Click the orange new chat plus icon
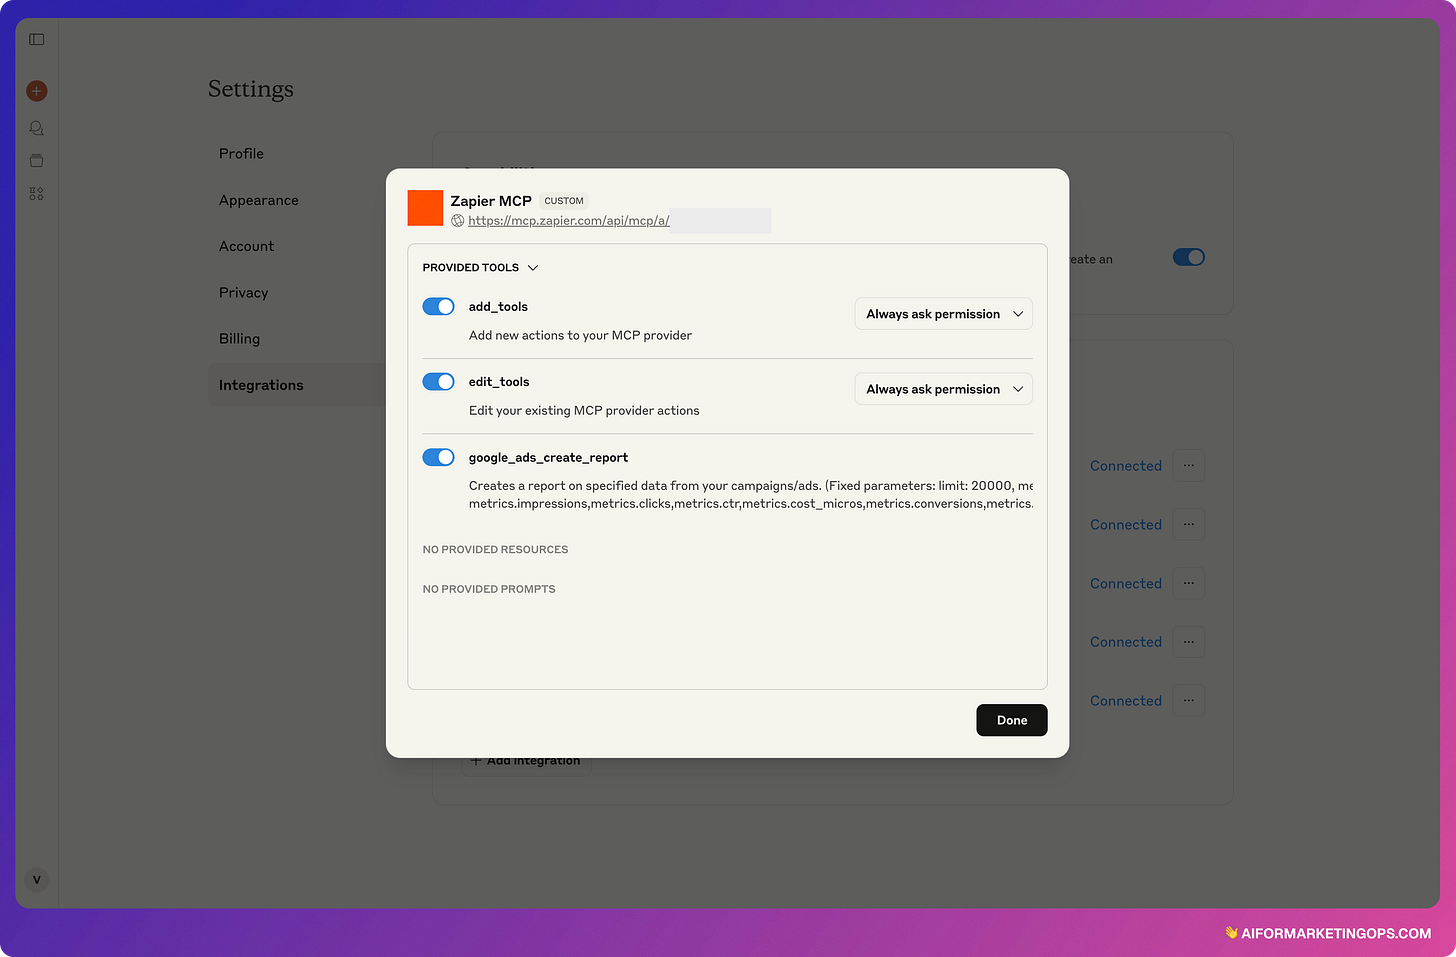This screenshot has width=1456, height=957. [37, 91]
